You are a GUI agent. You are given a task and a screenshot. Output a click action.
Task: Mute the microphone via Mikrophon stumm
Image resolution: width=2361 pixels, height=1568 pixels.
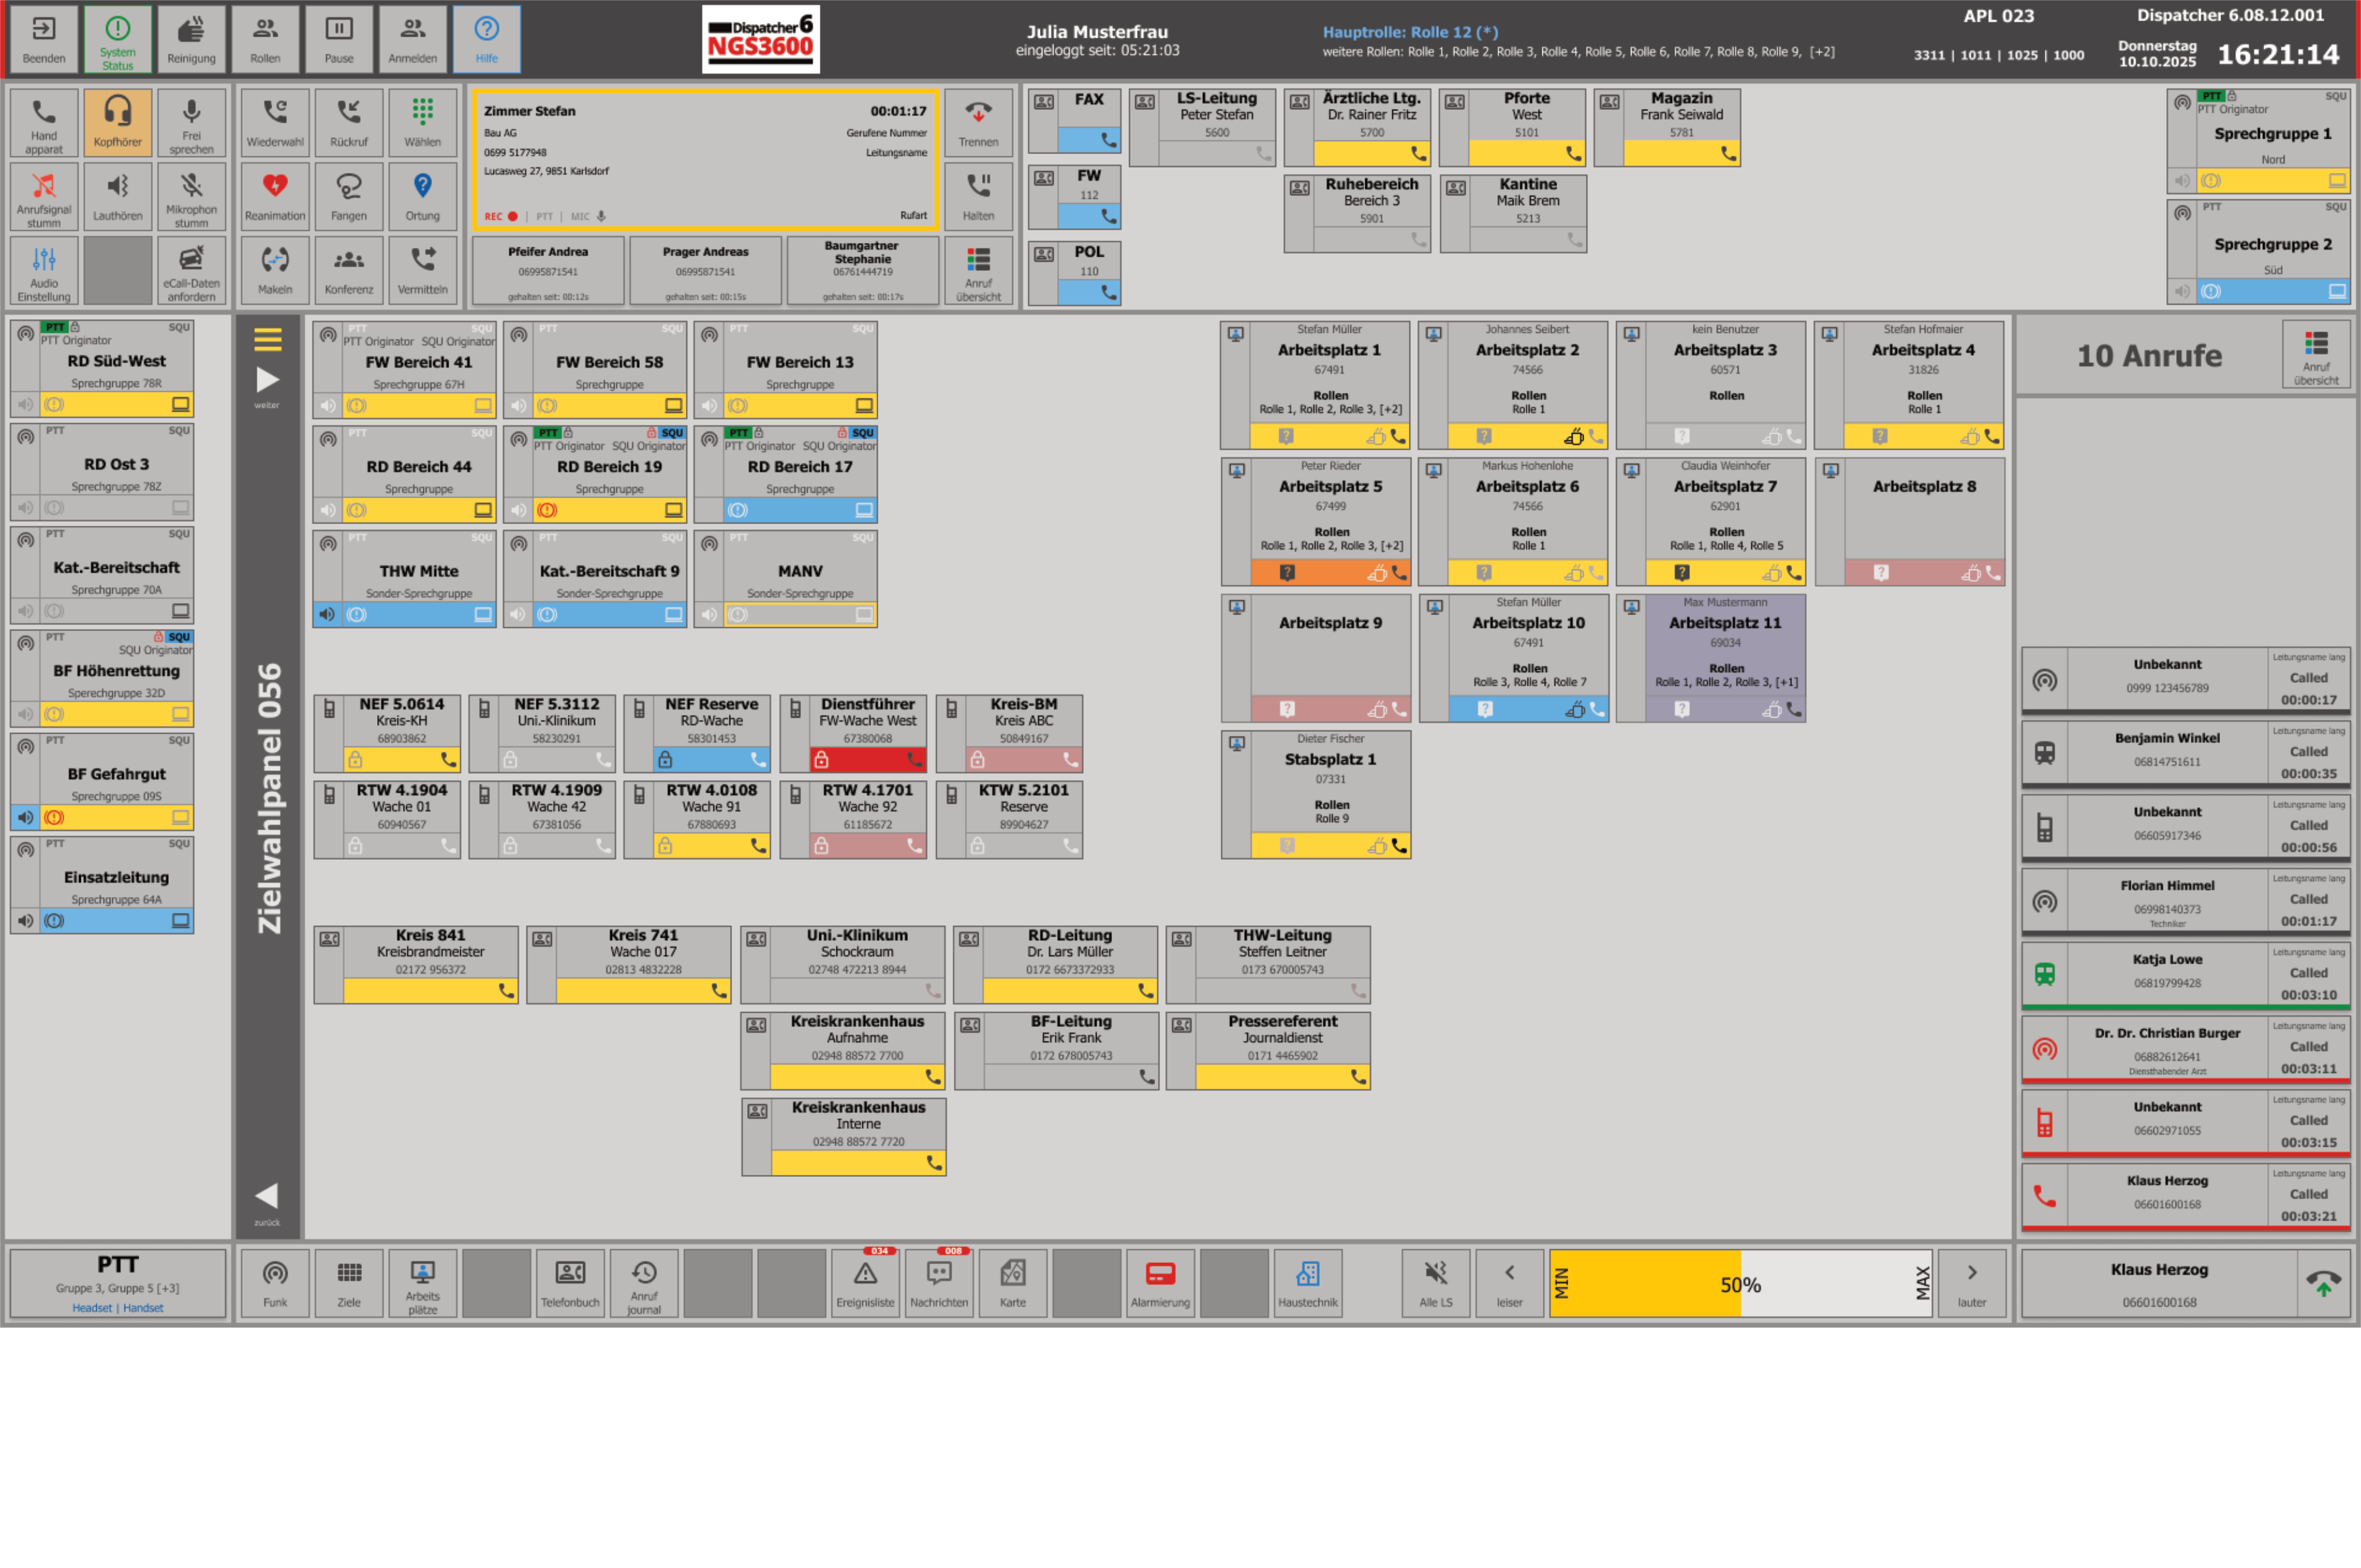tap(191, 196)
